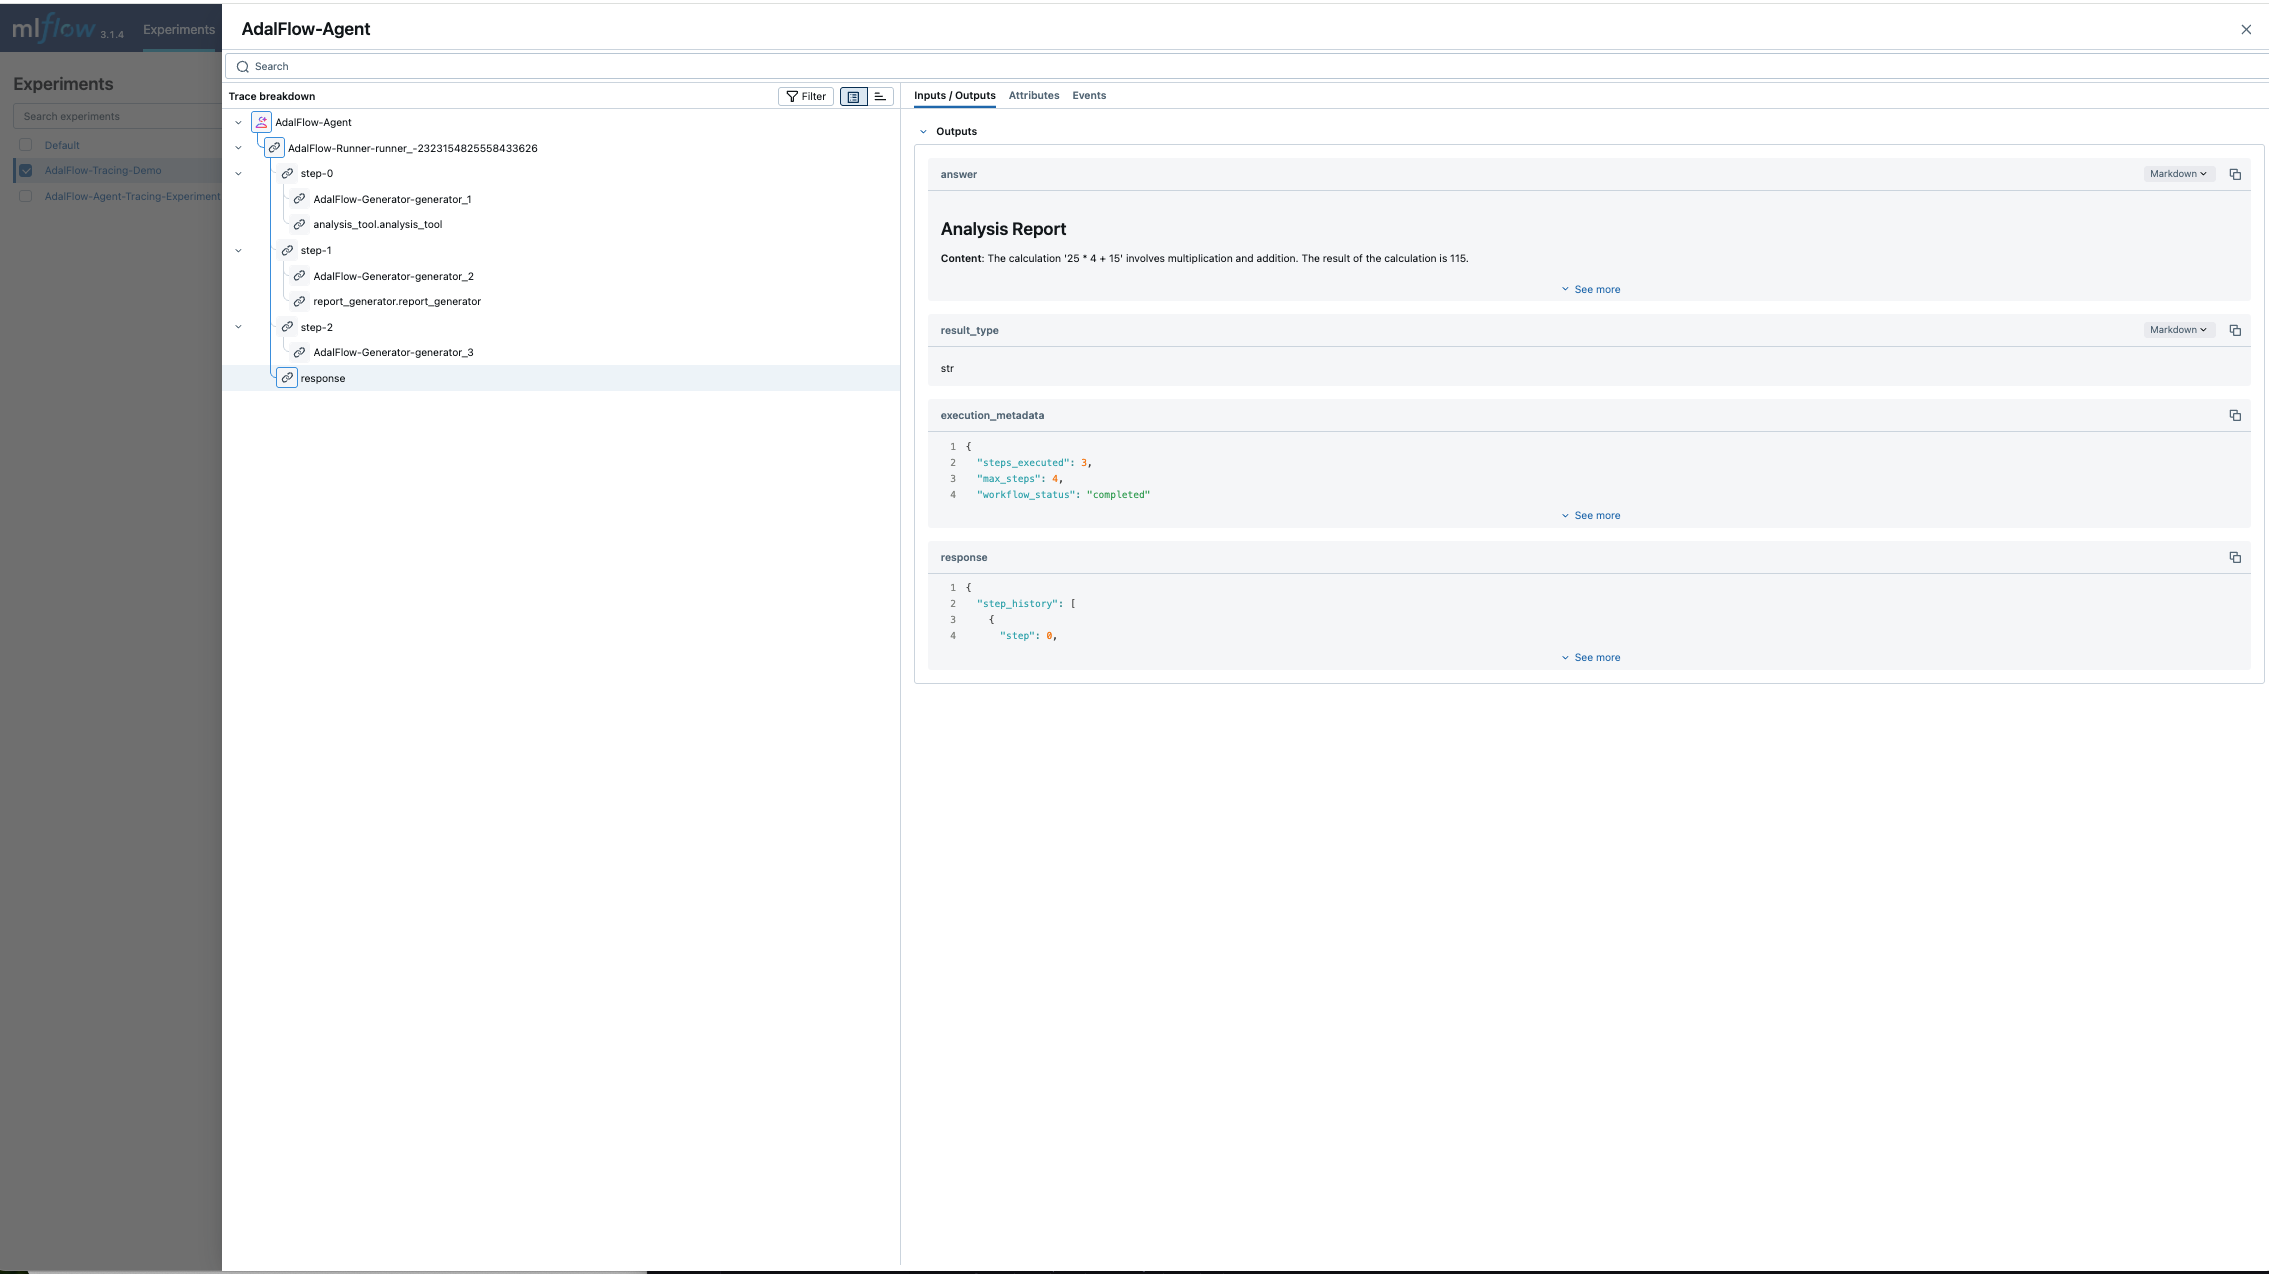Select the detailed tree view icon
This screenshot has width=2269, height=1274.
(852, 96)
